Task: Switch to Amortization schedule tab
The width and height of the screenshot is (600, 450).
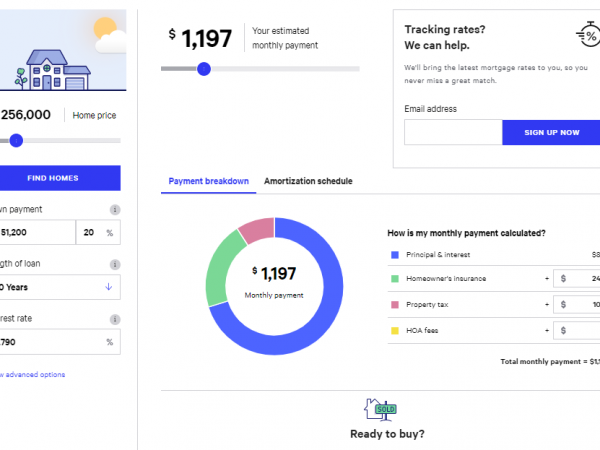Action: 308,181
